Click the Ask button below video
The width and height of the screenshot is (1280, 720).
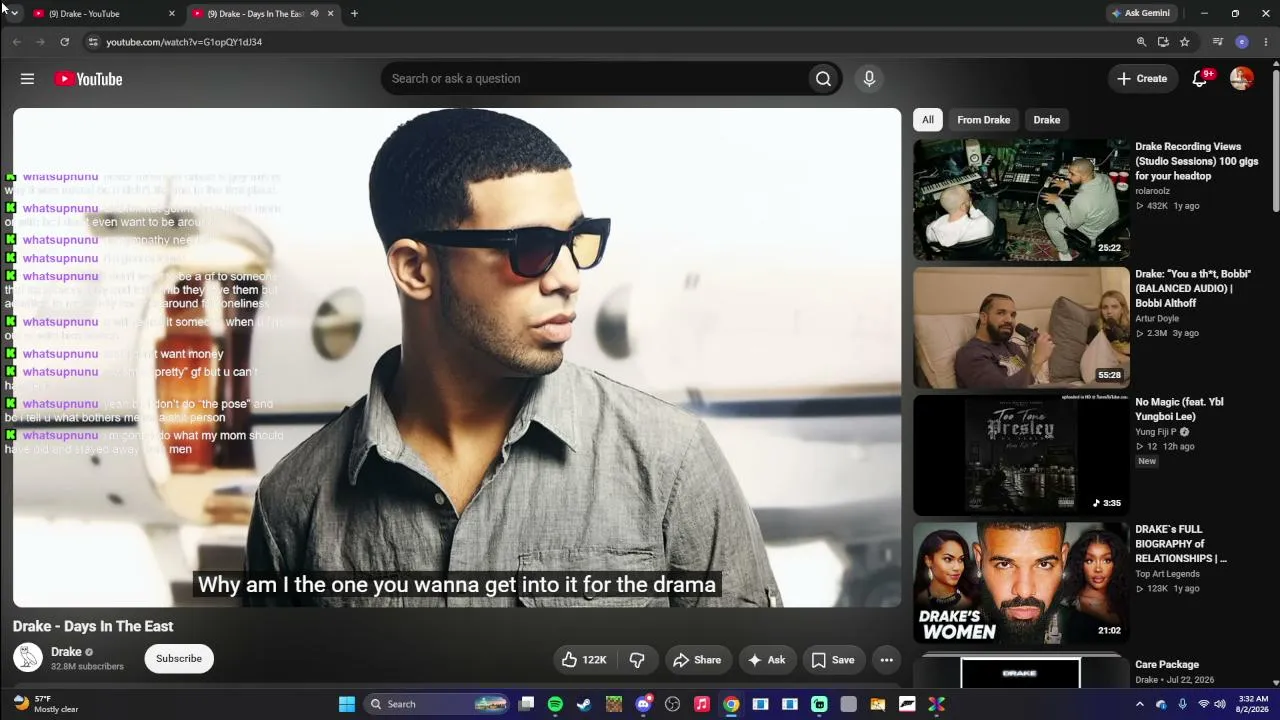pyautogui.click(x=767, y=660)
